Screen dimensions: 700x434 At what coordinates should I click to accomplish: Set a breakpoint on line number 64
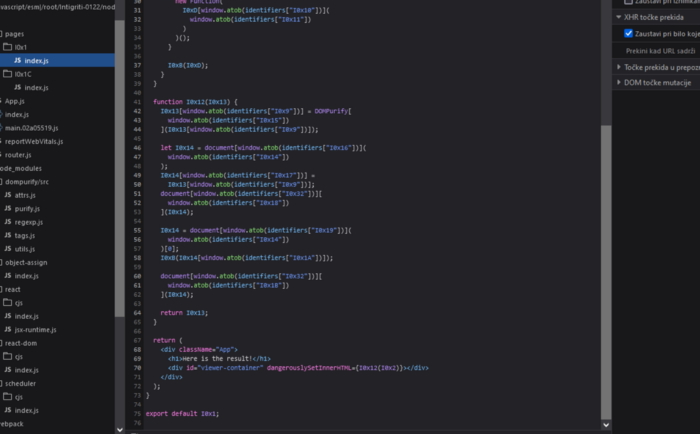pyautogui.click(x=137, y=312)
